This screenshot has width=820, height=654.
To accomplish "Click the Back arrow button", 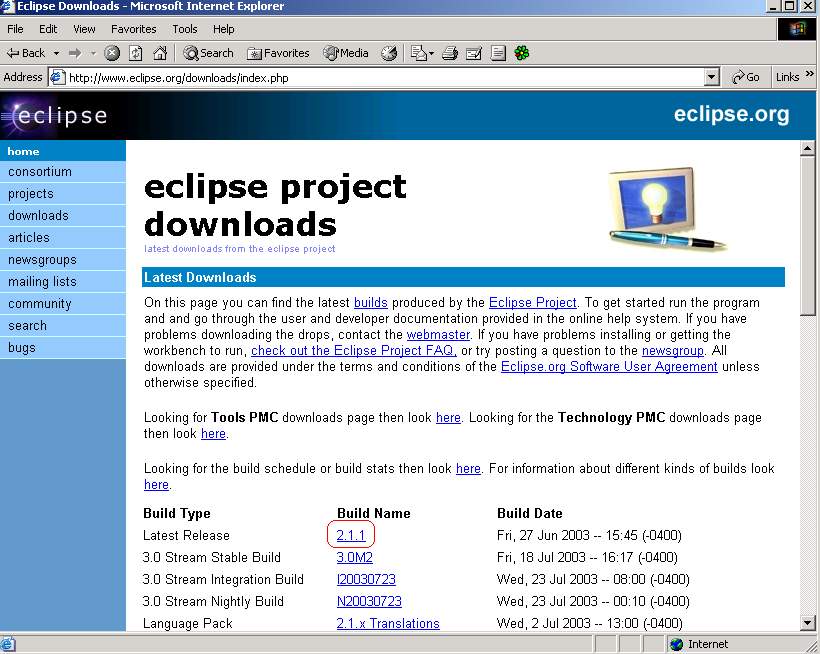I will [x=26, y=53].
